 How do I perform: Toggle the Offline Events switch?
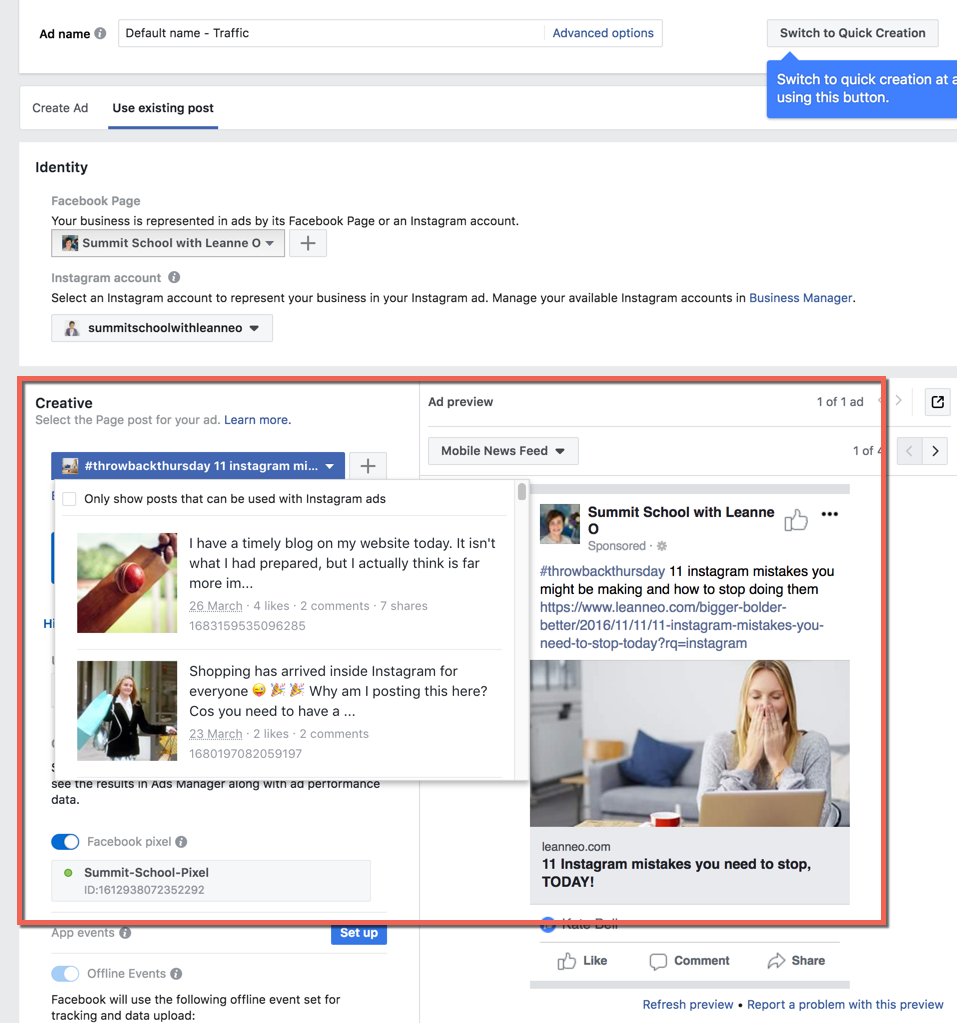pyautogui.click(x=65, y=973)
